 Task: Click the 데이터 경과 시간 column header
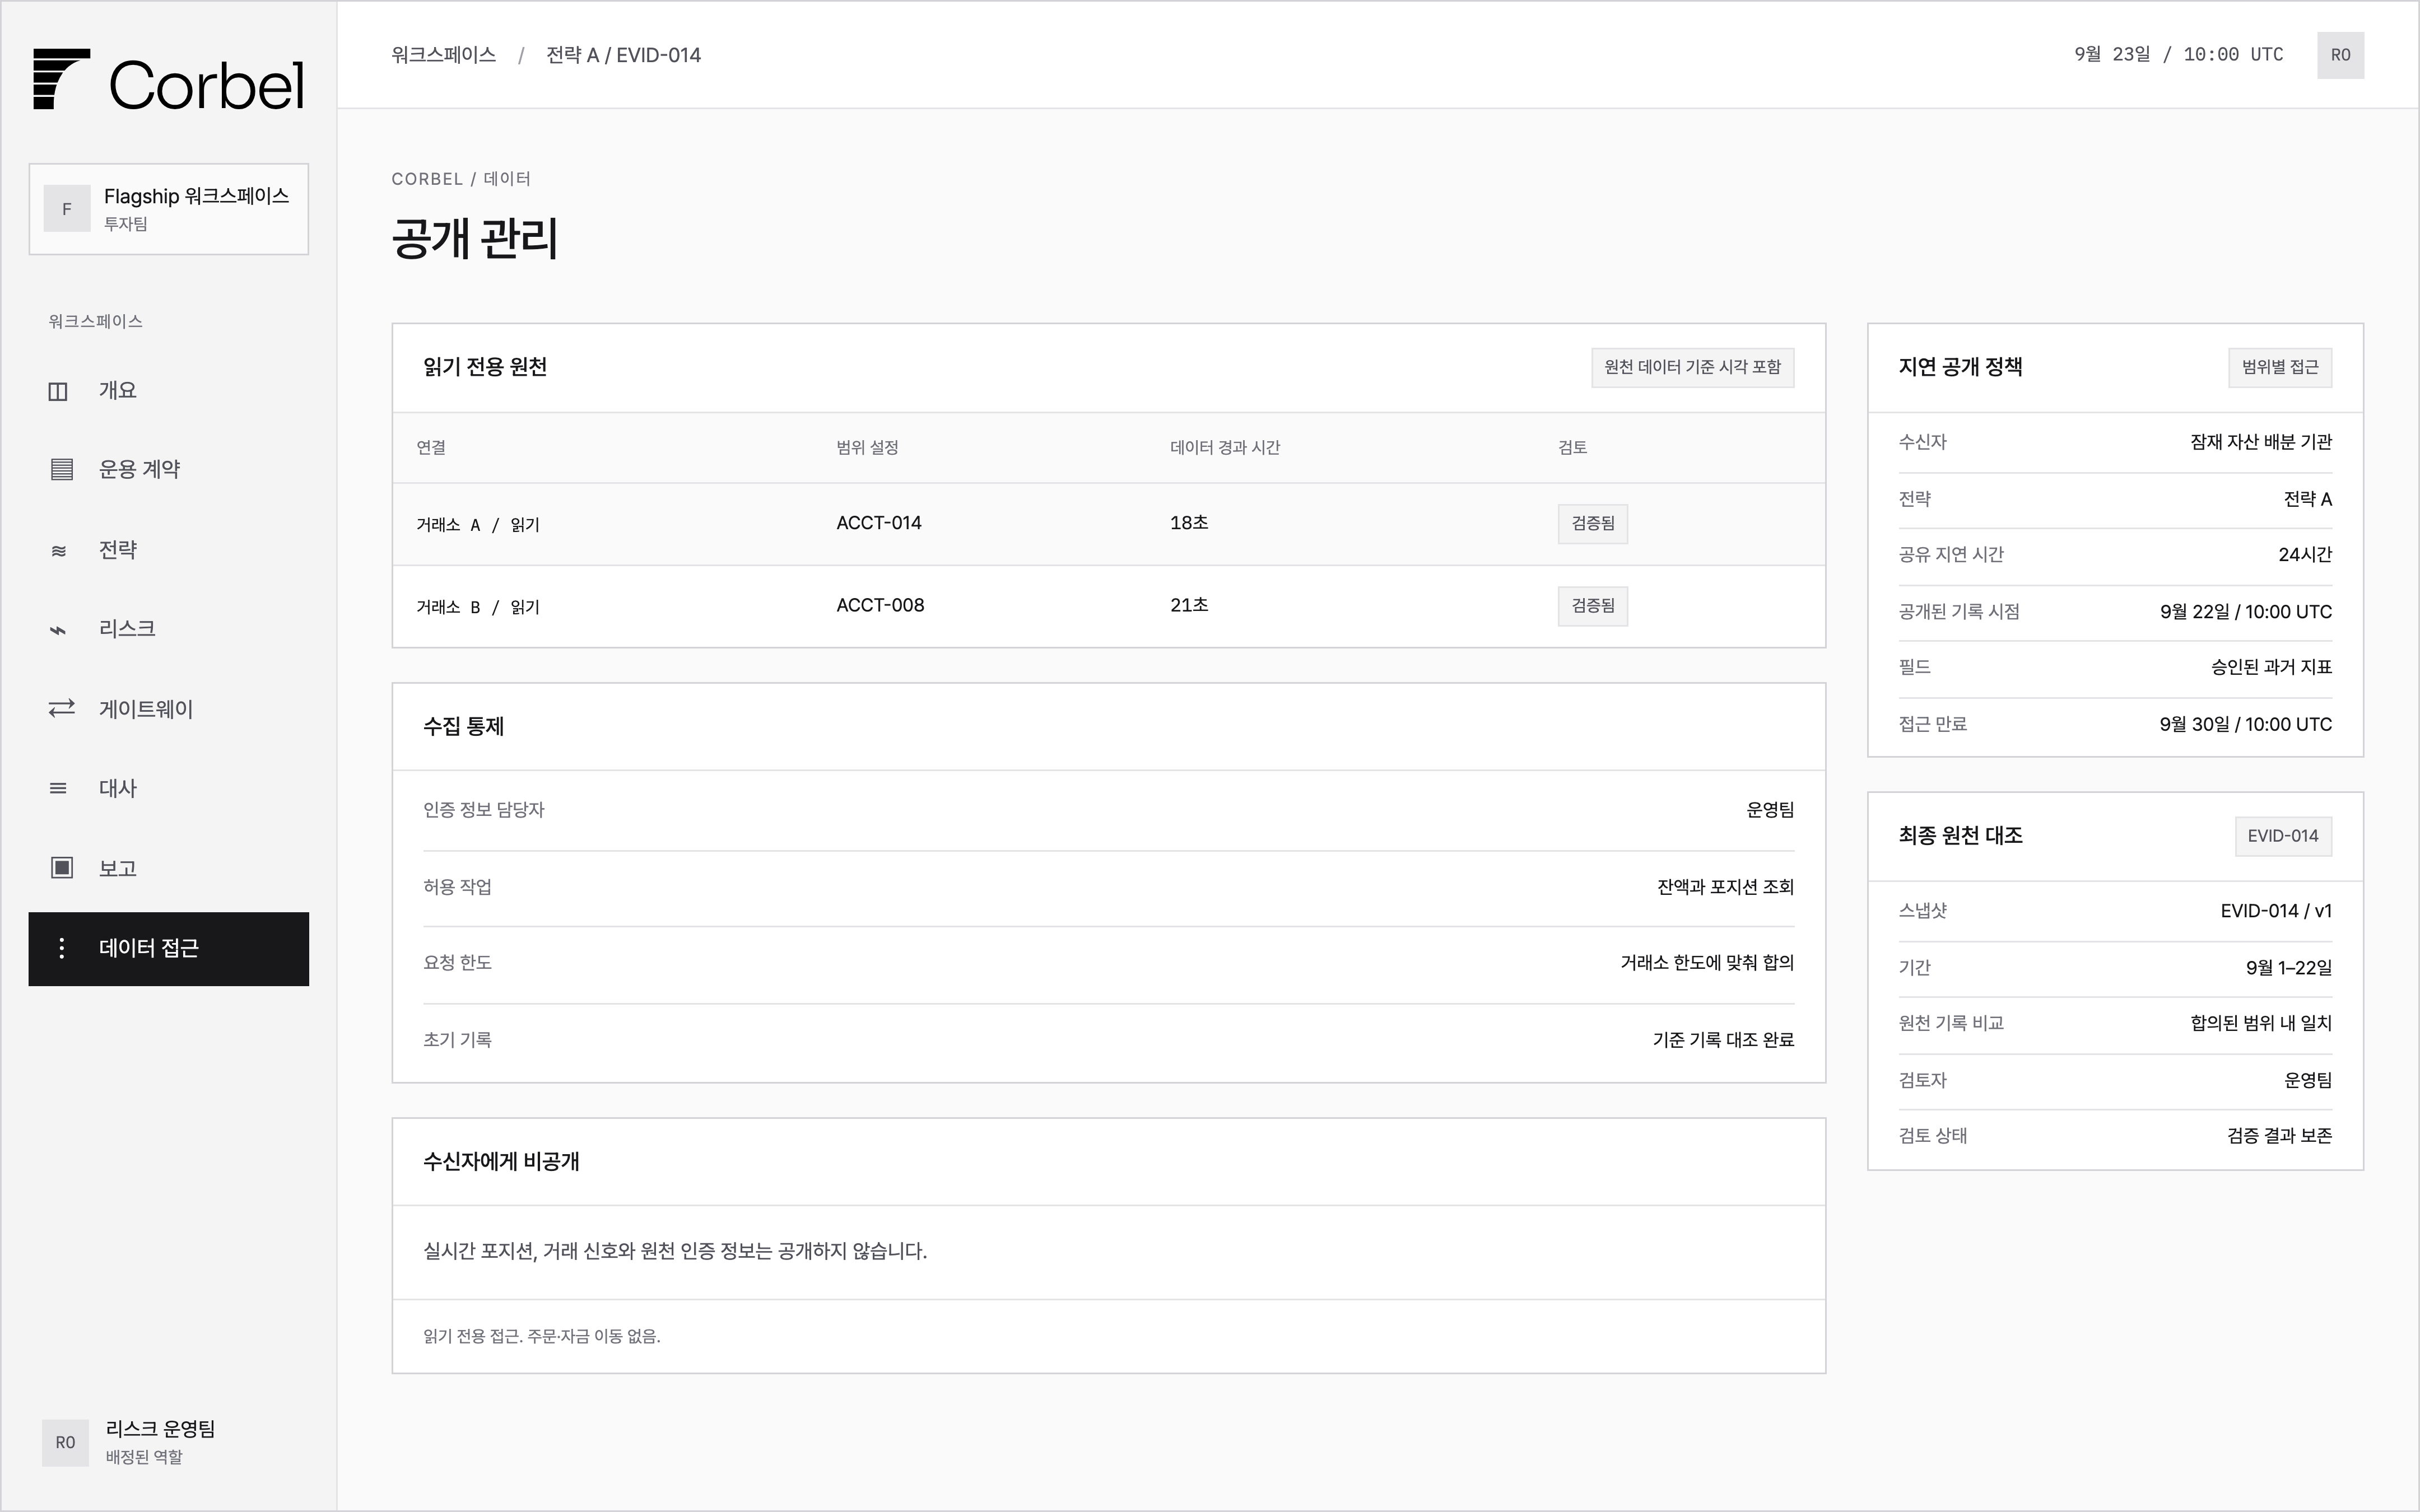click(1225, 447)
